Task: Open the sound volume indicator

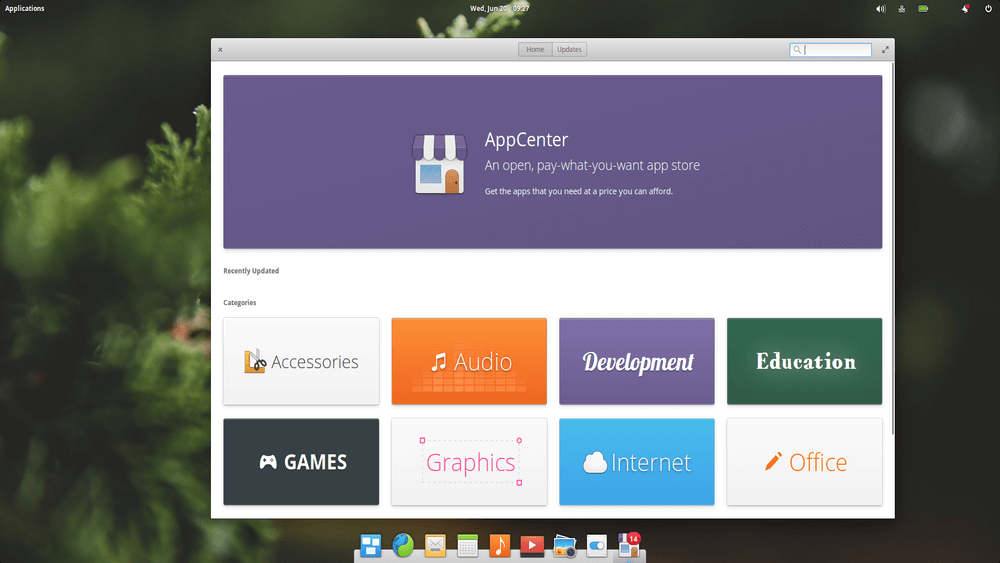Action: click(x=881, y=8)
